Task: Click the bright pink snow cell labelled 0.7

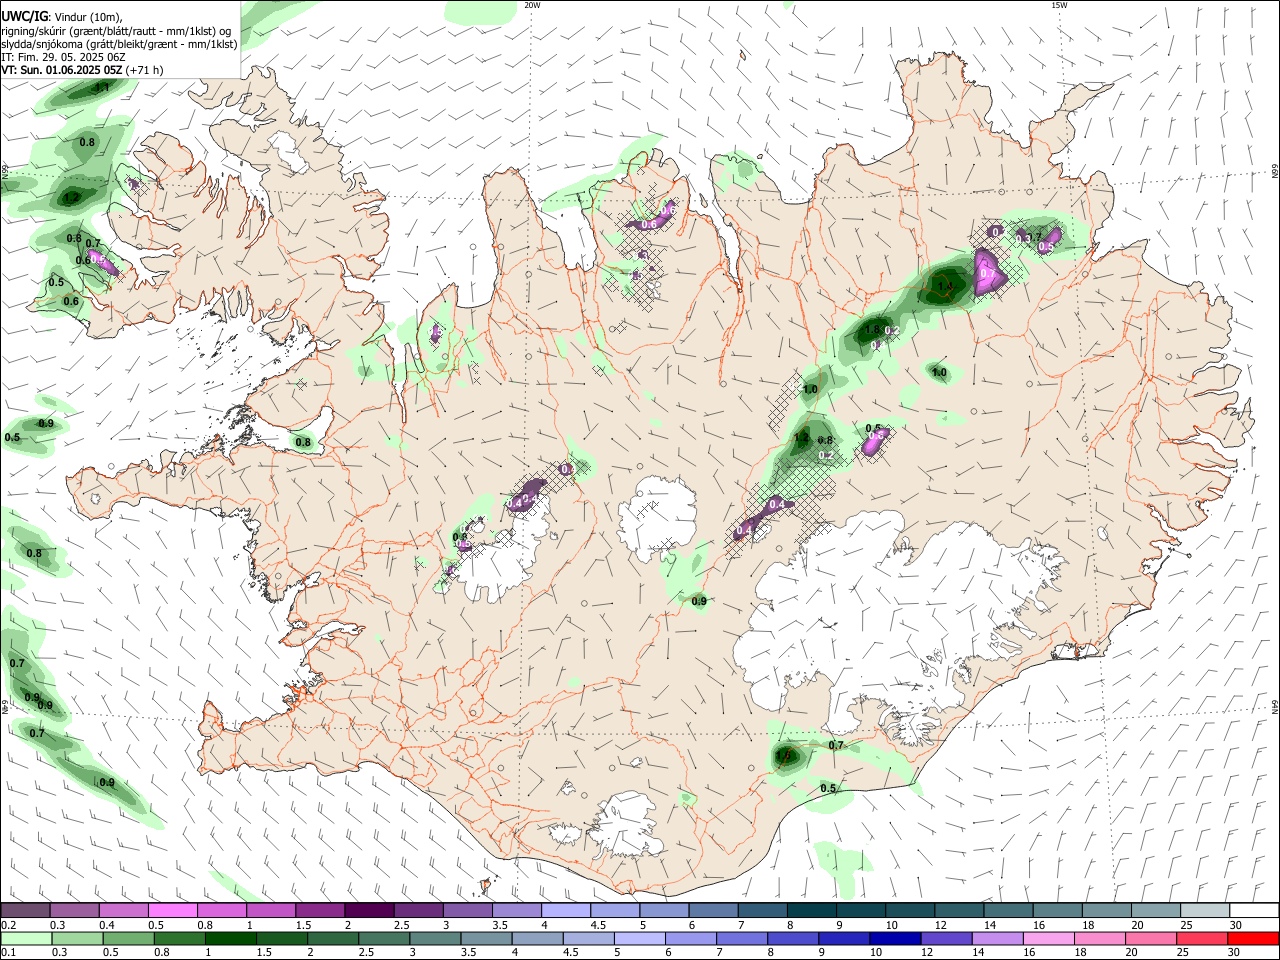Action: tap(989, 273)
